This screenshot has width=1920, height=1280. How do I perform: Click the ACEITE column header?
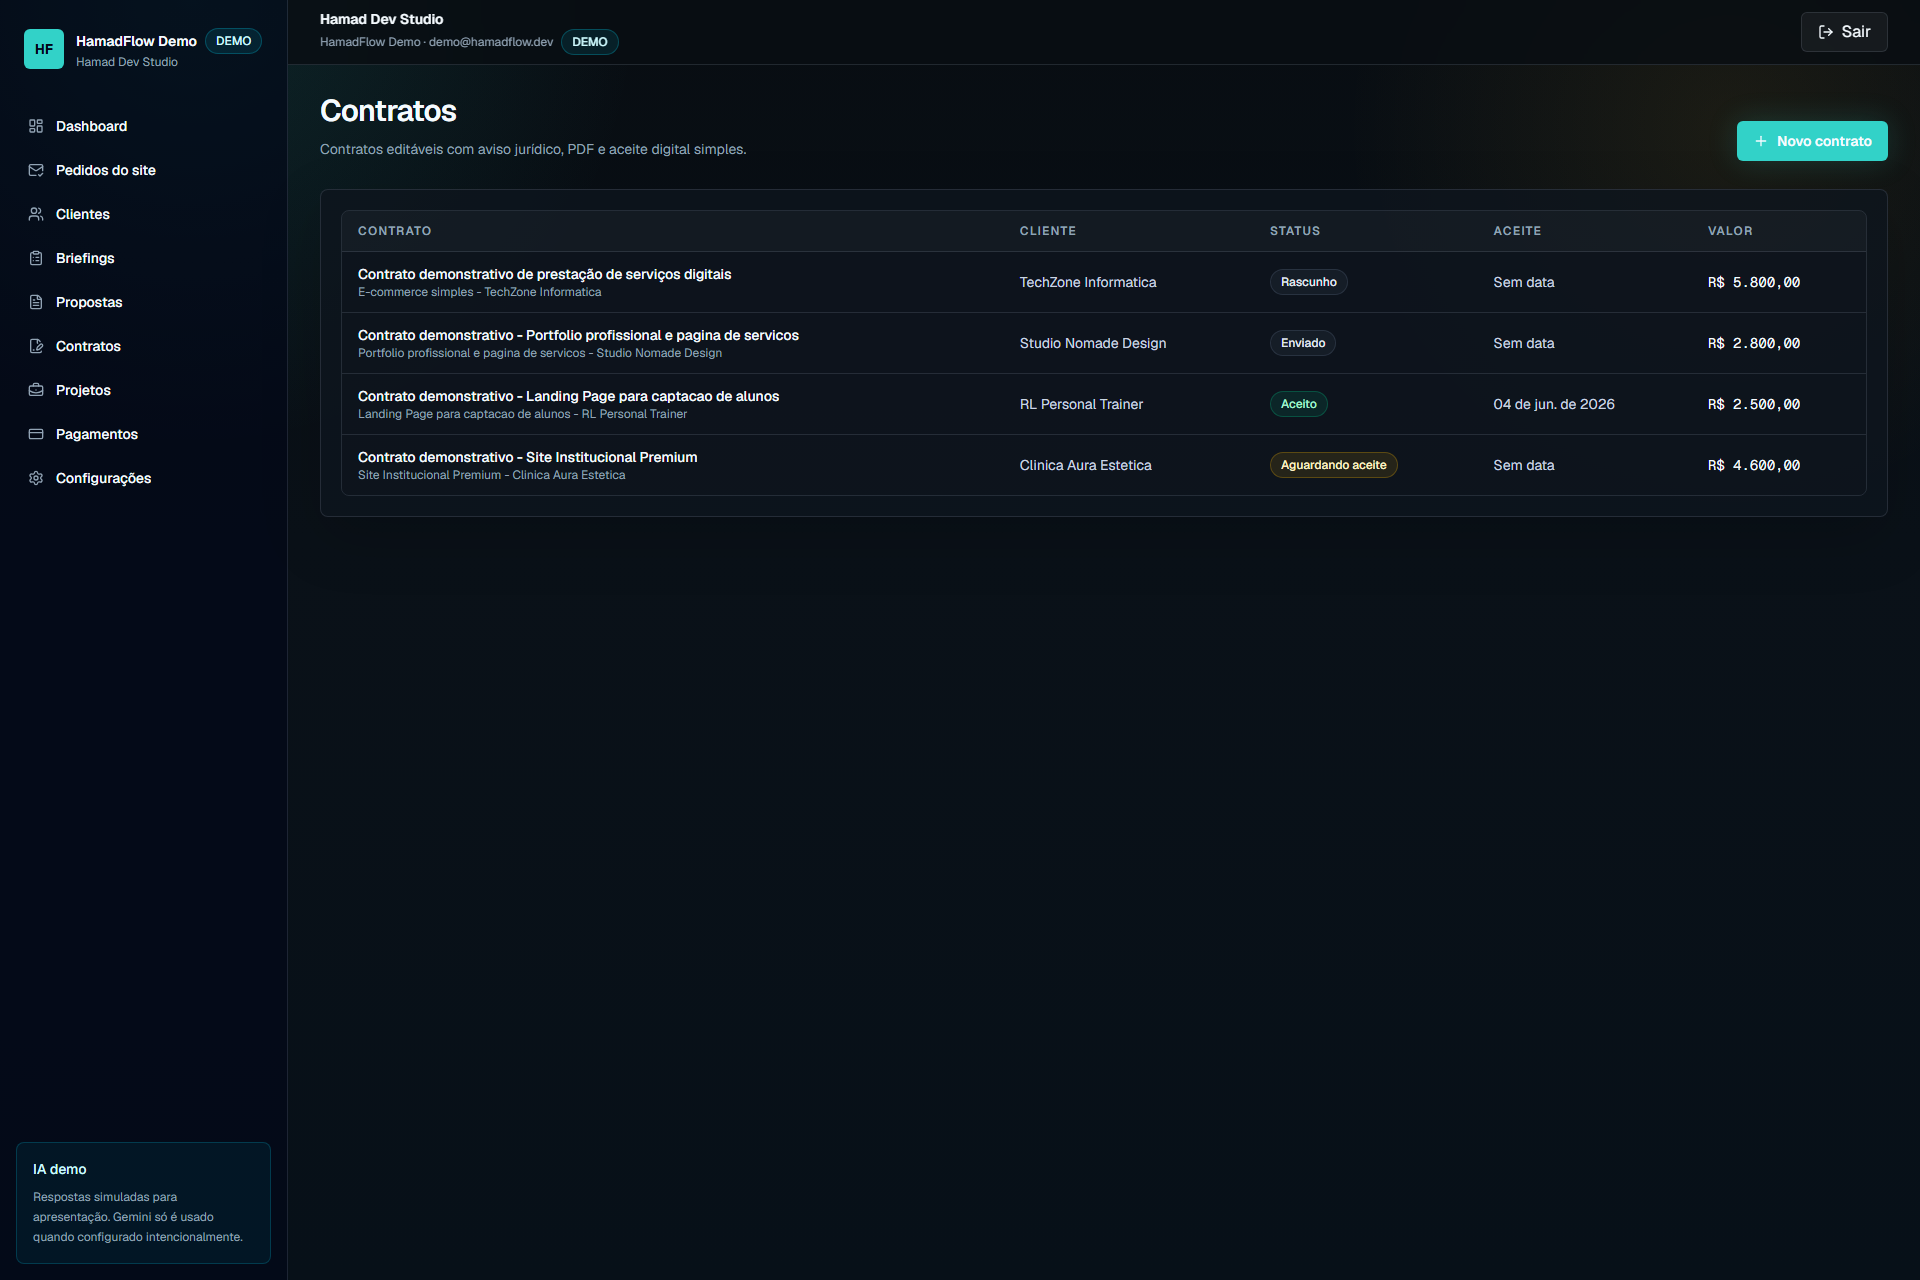pos(1517,231)
